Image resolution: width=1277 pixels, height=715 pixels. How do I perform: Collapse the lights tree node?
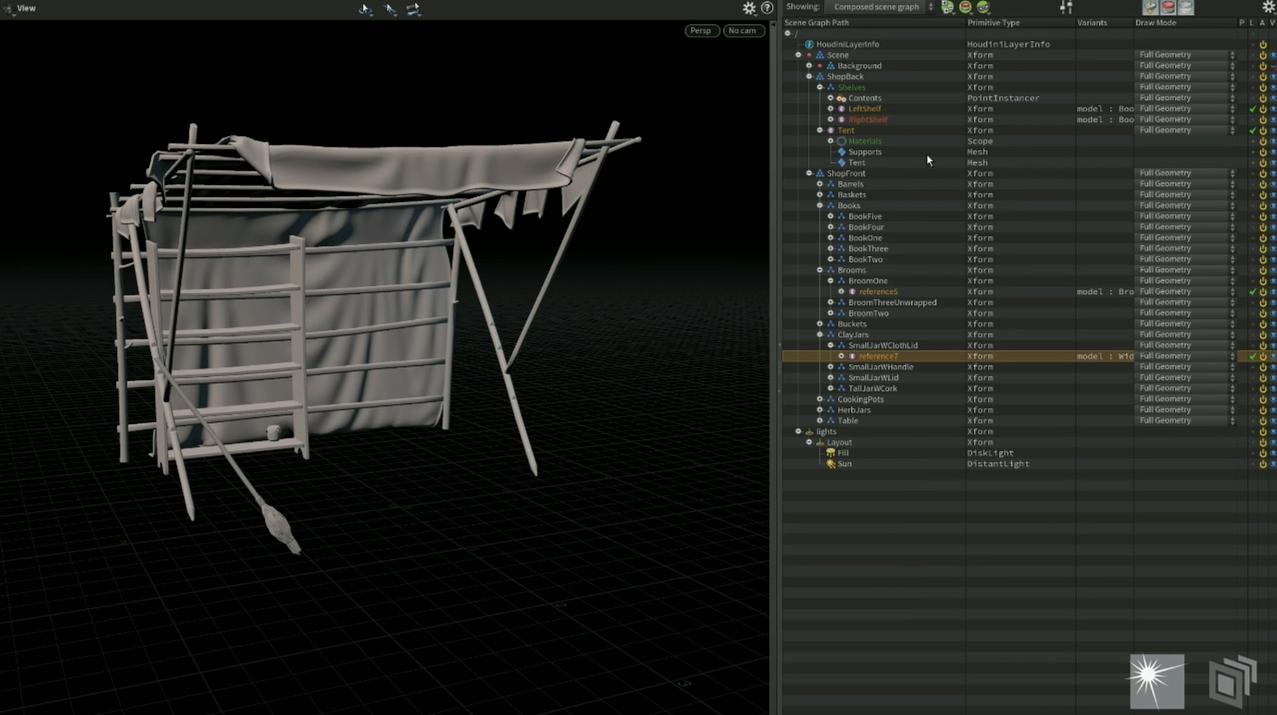[x=798, y=431]
